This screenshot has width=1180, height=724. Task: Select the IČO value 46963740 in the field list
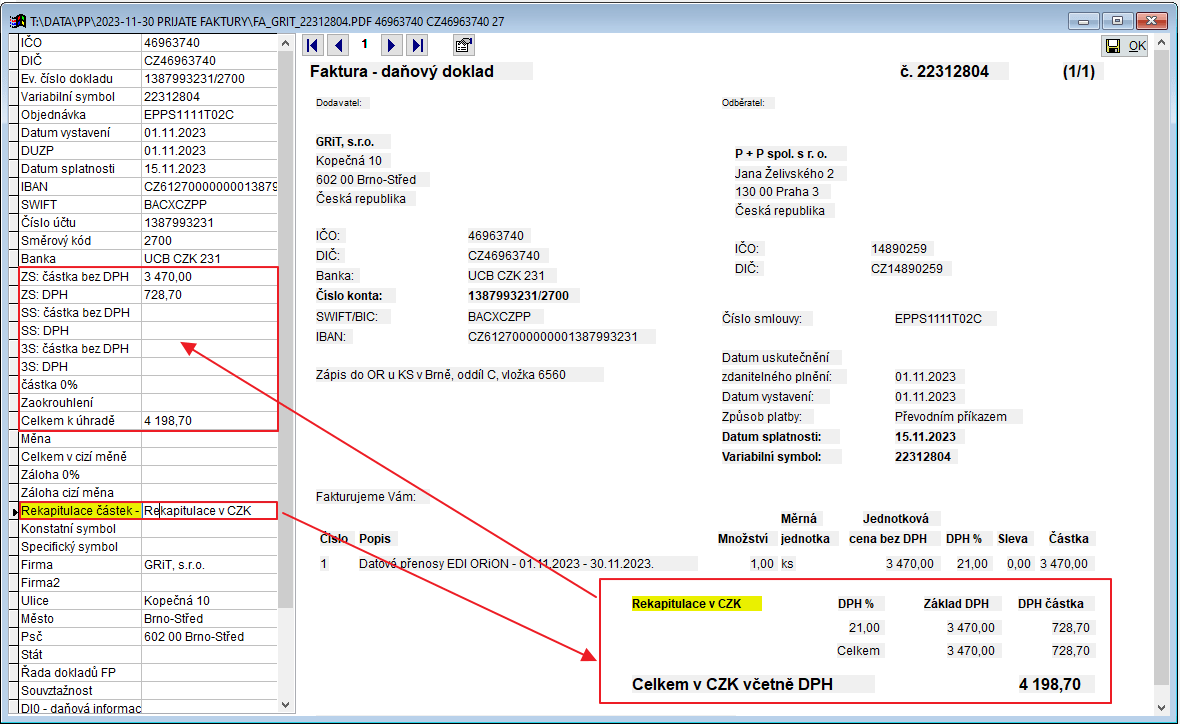[209, 43]
